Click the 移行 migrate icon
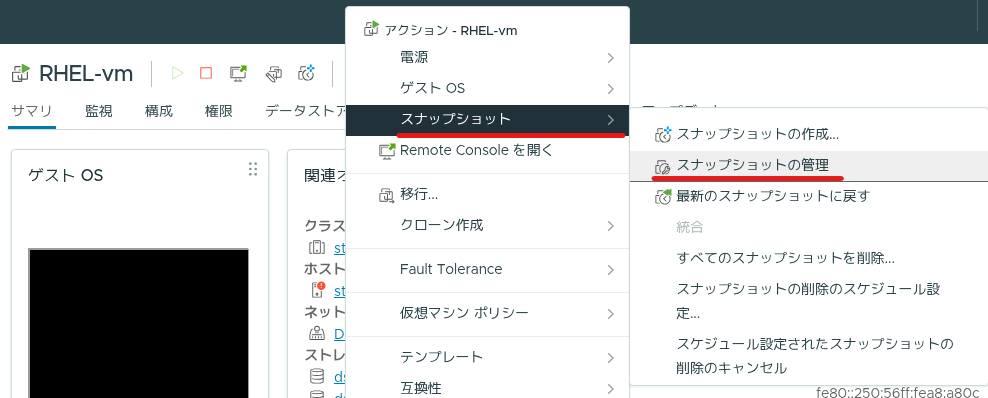This screenshot has height=398, width=988. coord(386,196)
